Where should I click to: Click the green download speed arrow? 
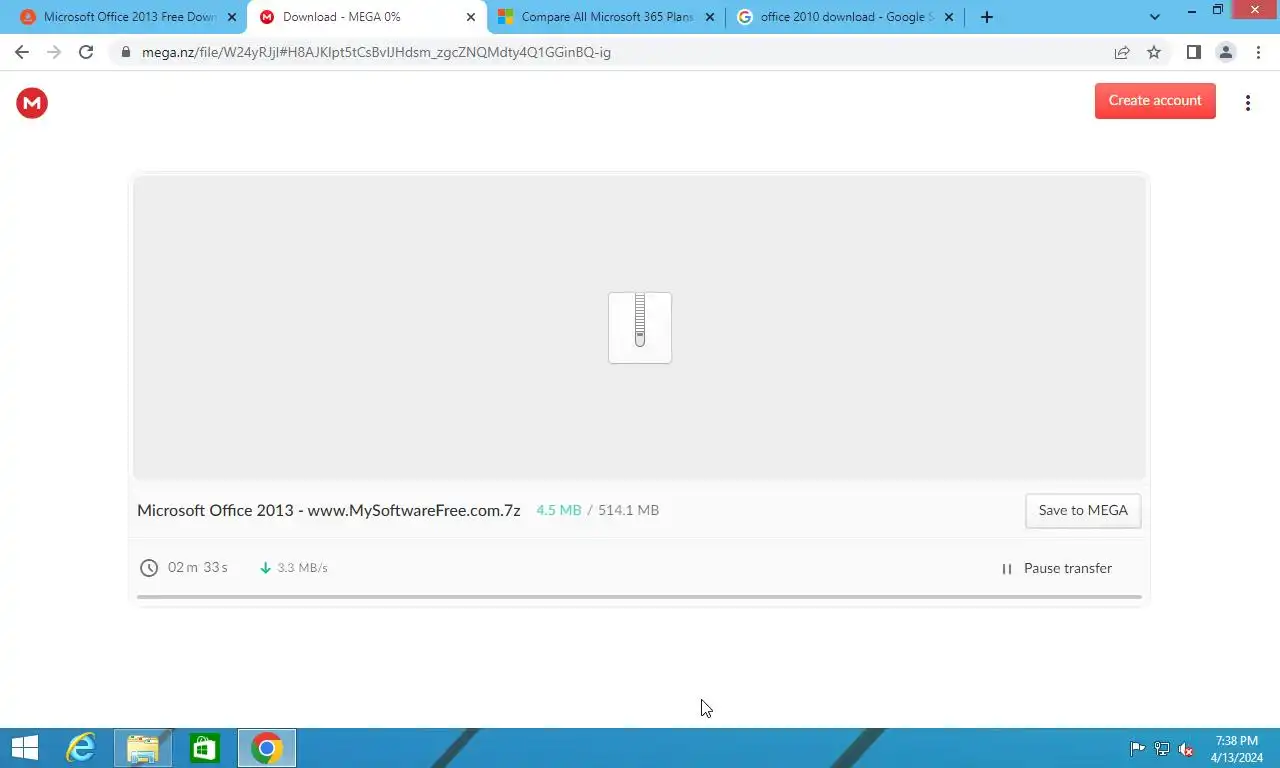click(x=265, y=568)
